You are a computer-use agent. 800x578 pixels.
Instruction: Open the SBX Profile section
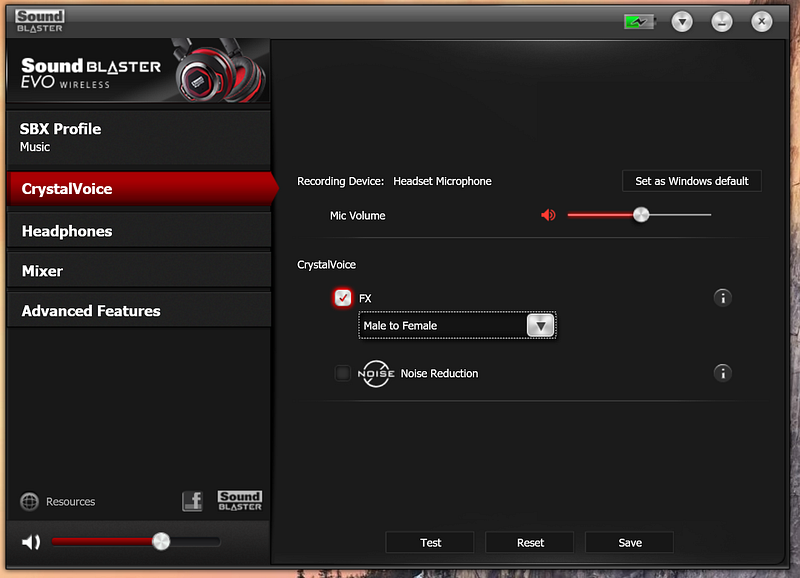[139, 138]
